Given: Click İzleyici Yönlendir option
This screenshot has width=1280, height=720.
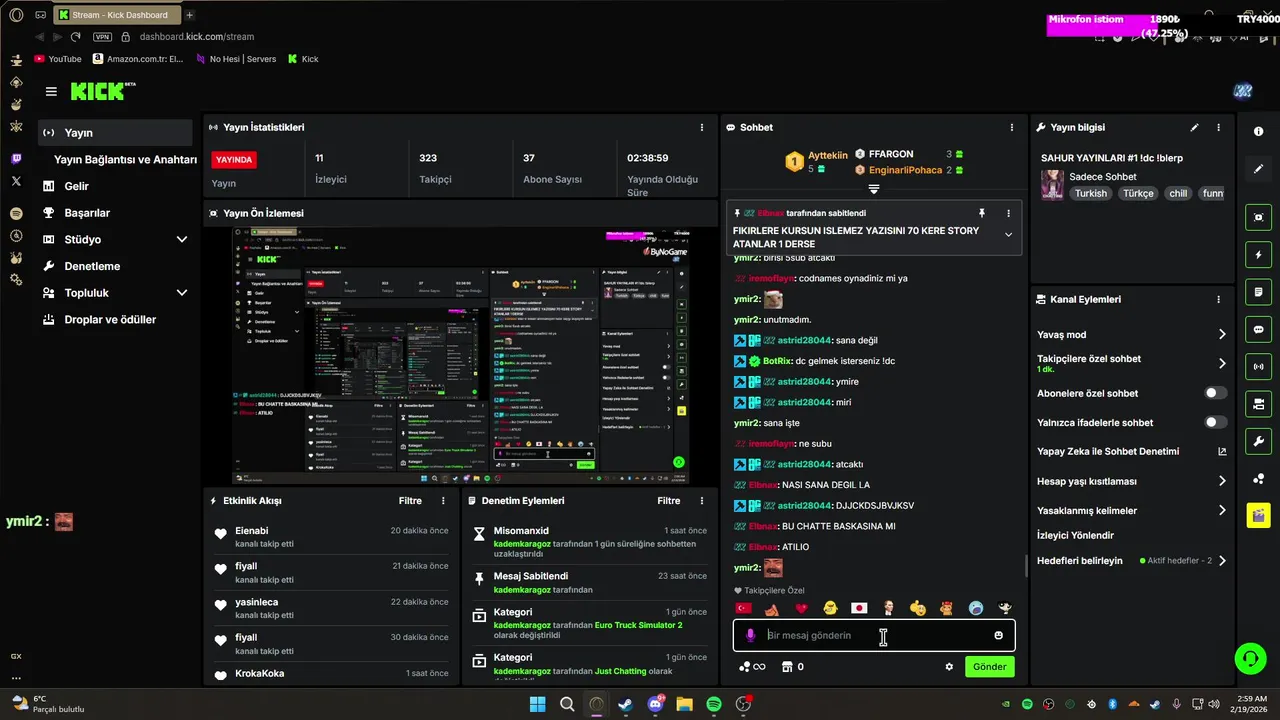Looking at the screenshot, I should 1075,535.
